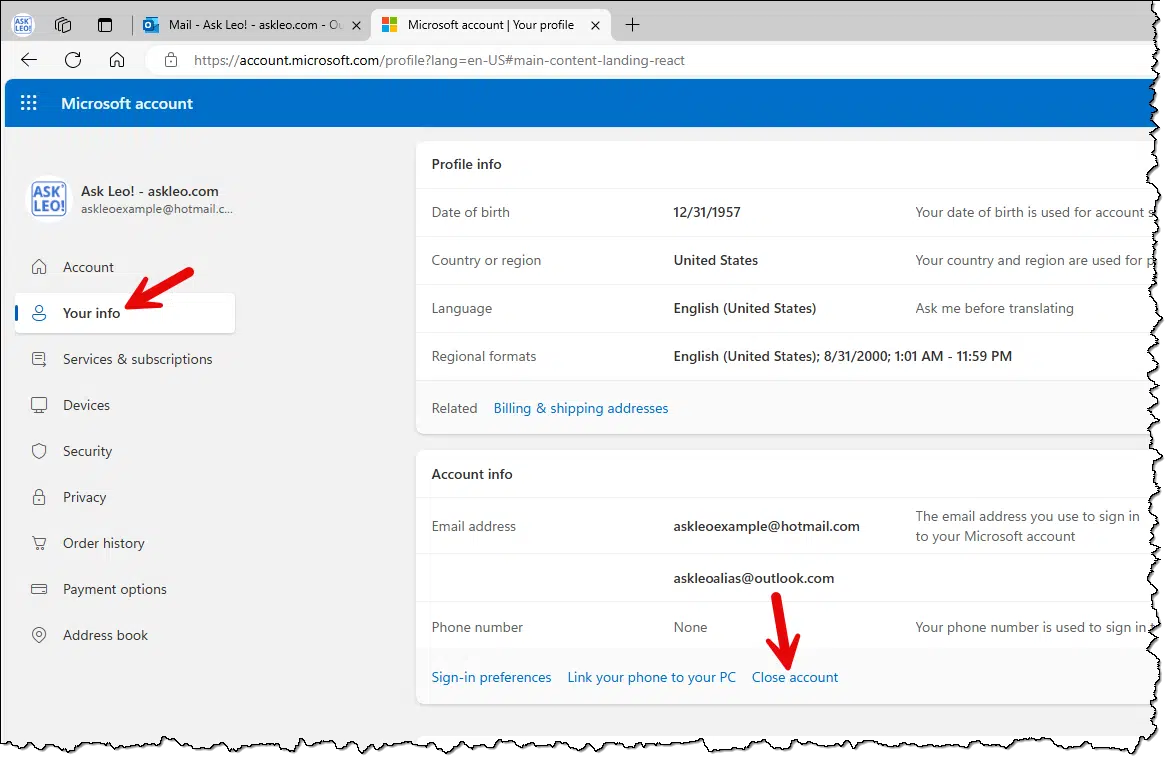Select Your info in the sidebar

pyautogui.click(x=125, y=313)
